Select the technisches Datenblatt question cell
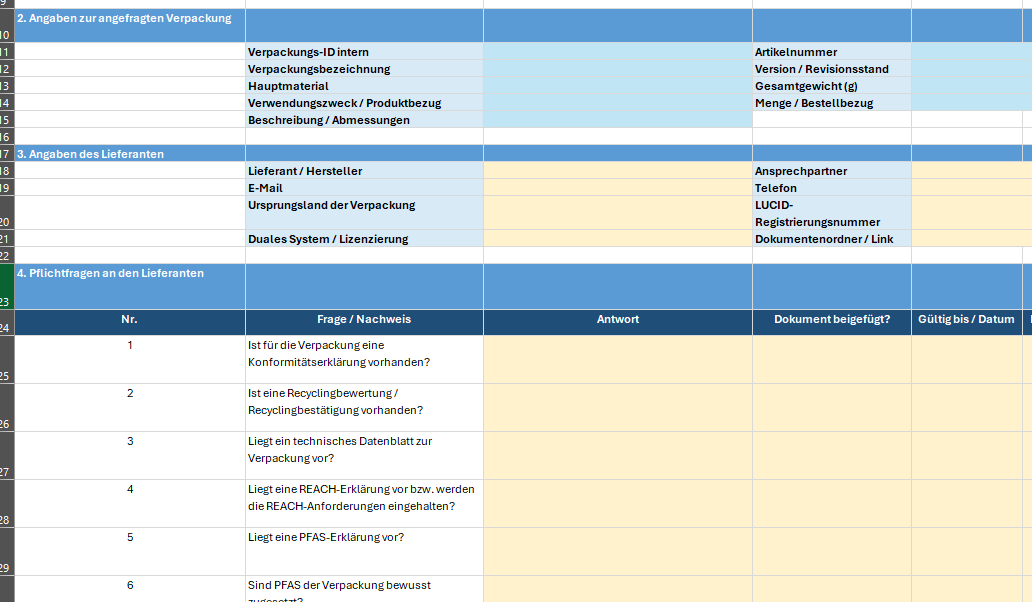Screen dimensions: 1032x602 coord(364,455)
